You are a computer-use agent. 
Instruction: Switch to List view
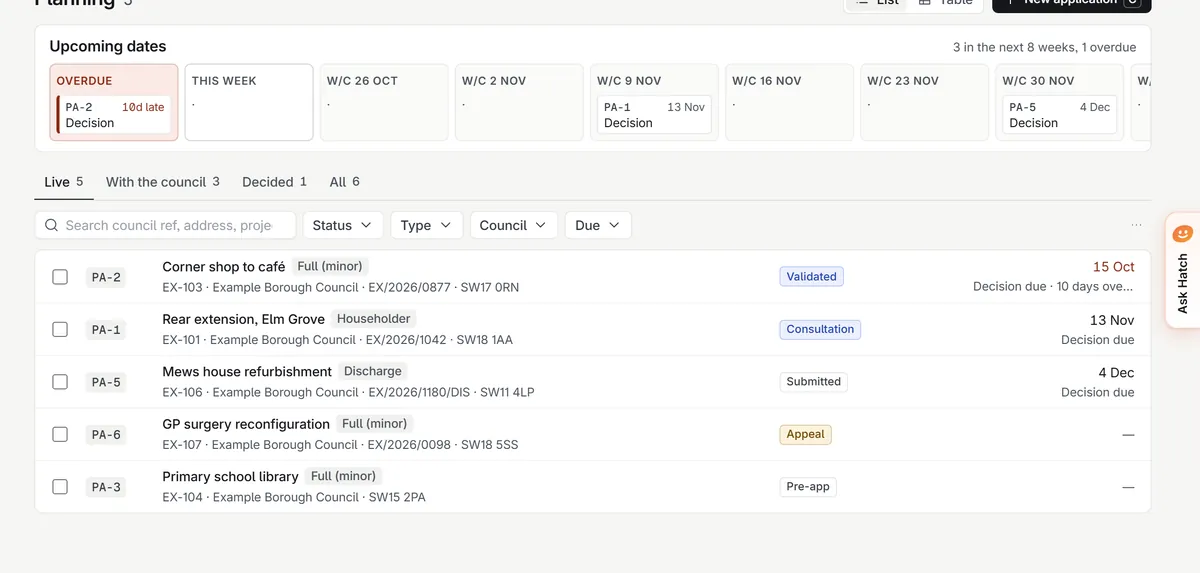pos(878,3)
